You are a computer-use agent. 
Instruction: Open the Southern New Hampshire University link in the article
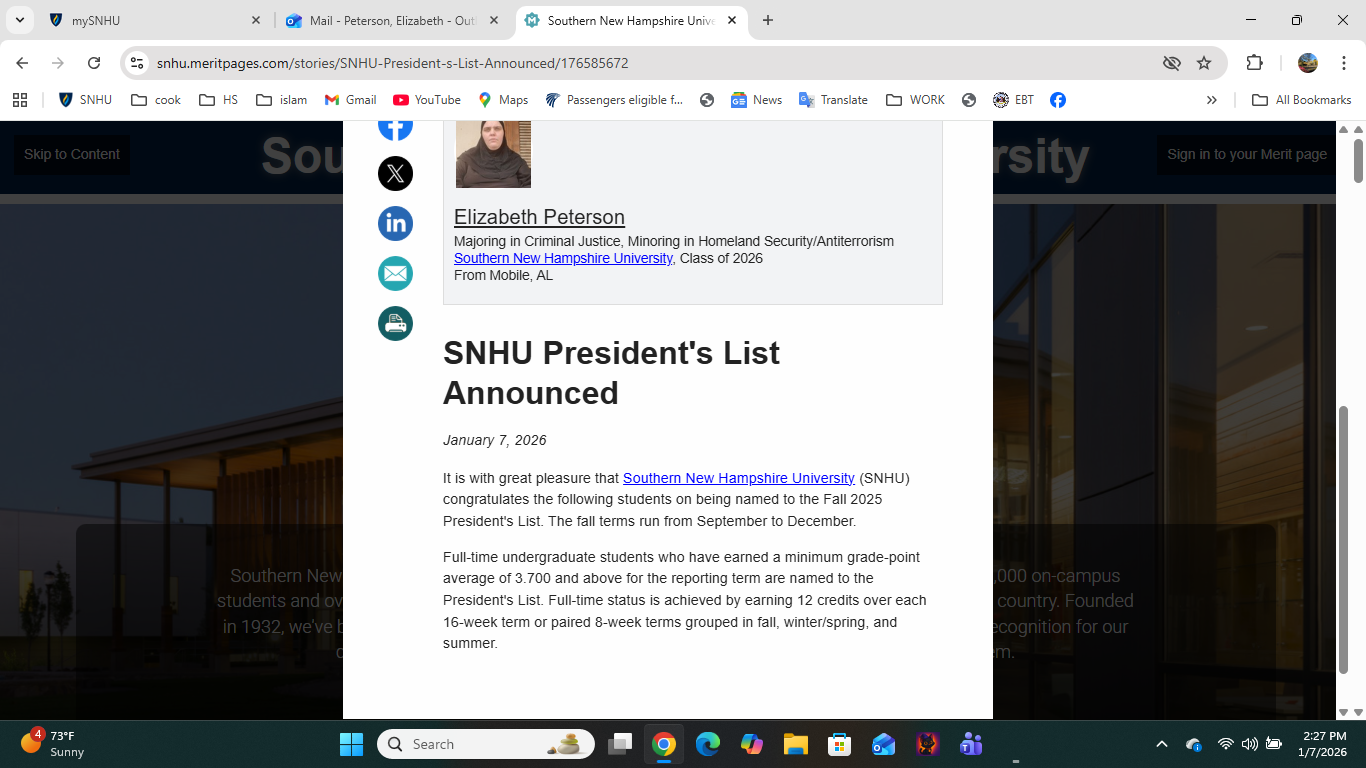[739, 478]
